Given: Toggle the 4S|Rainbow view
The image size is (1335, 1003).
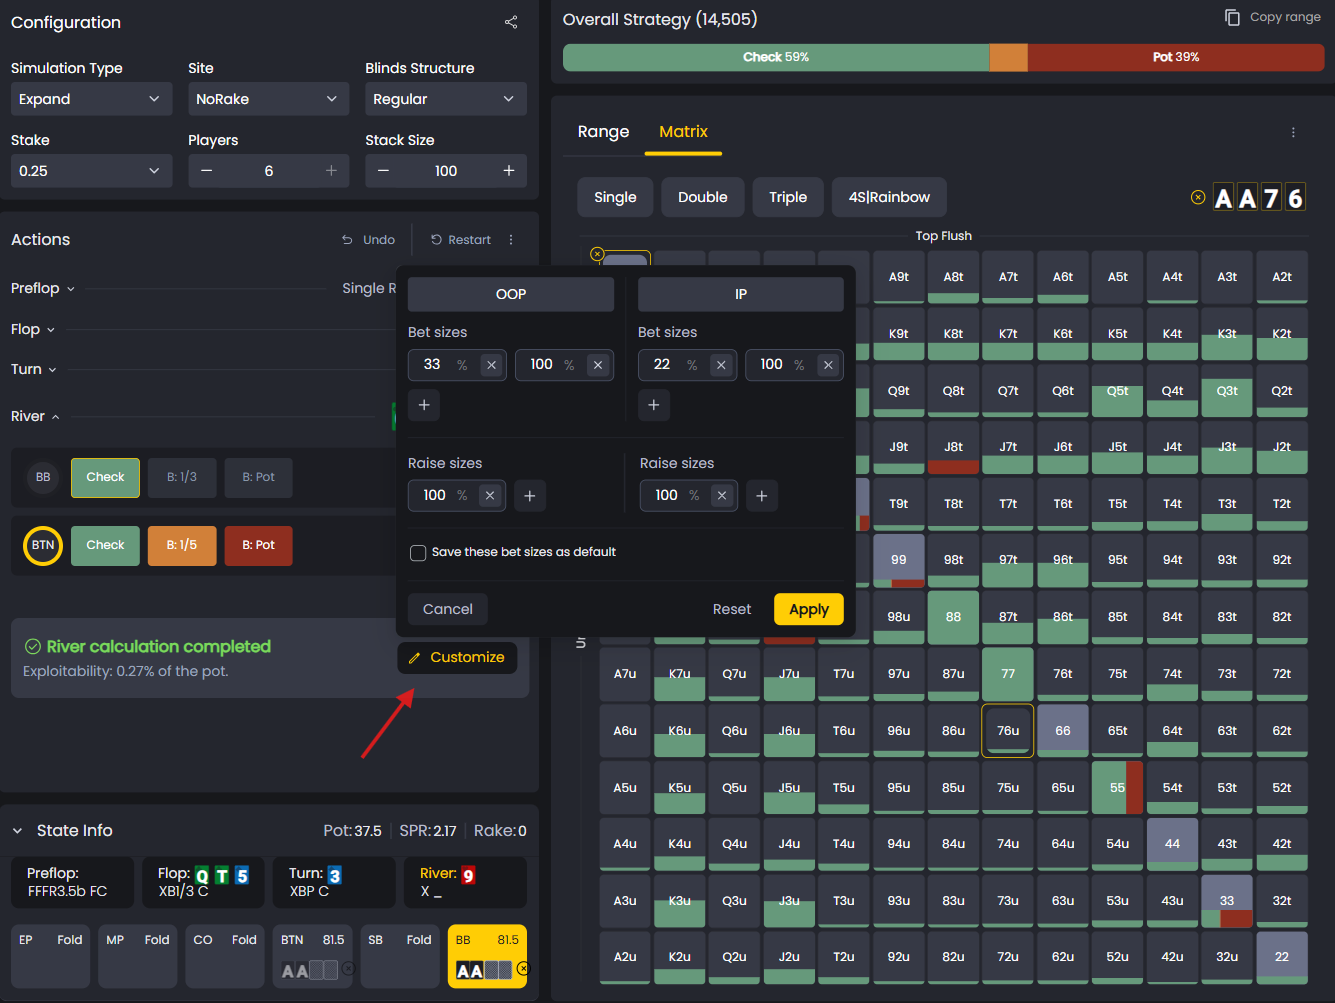Looking at the screenshot, I should pyautogui.click(x=889, y=197).
